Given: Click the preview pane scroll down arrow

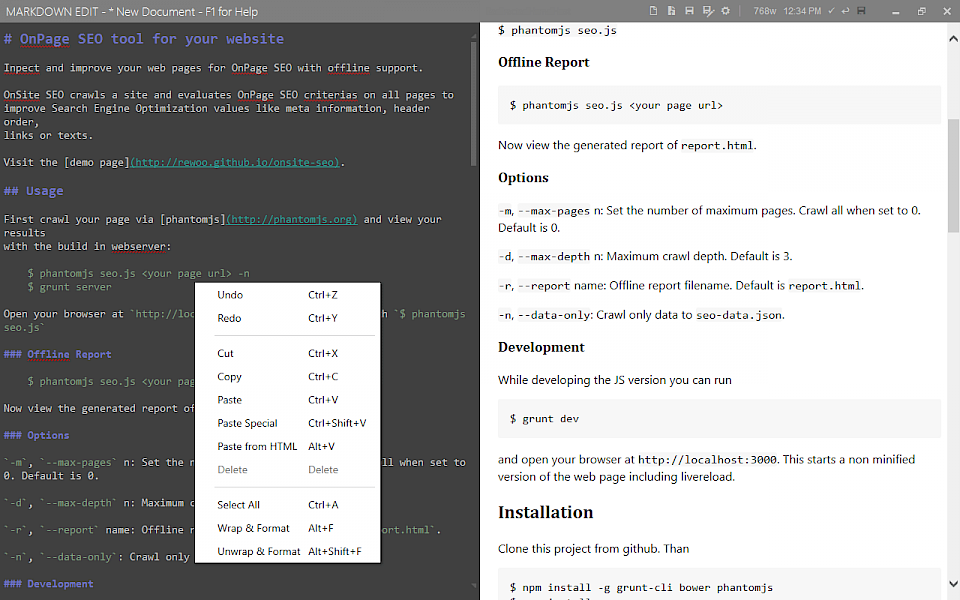Looking at the screenshot, I should (x=953, y=583).
